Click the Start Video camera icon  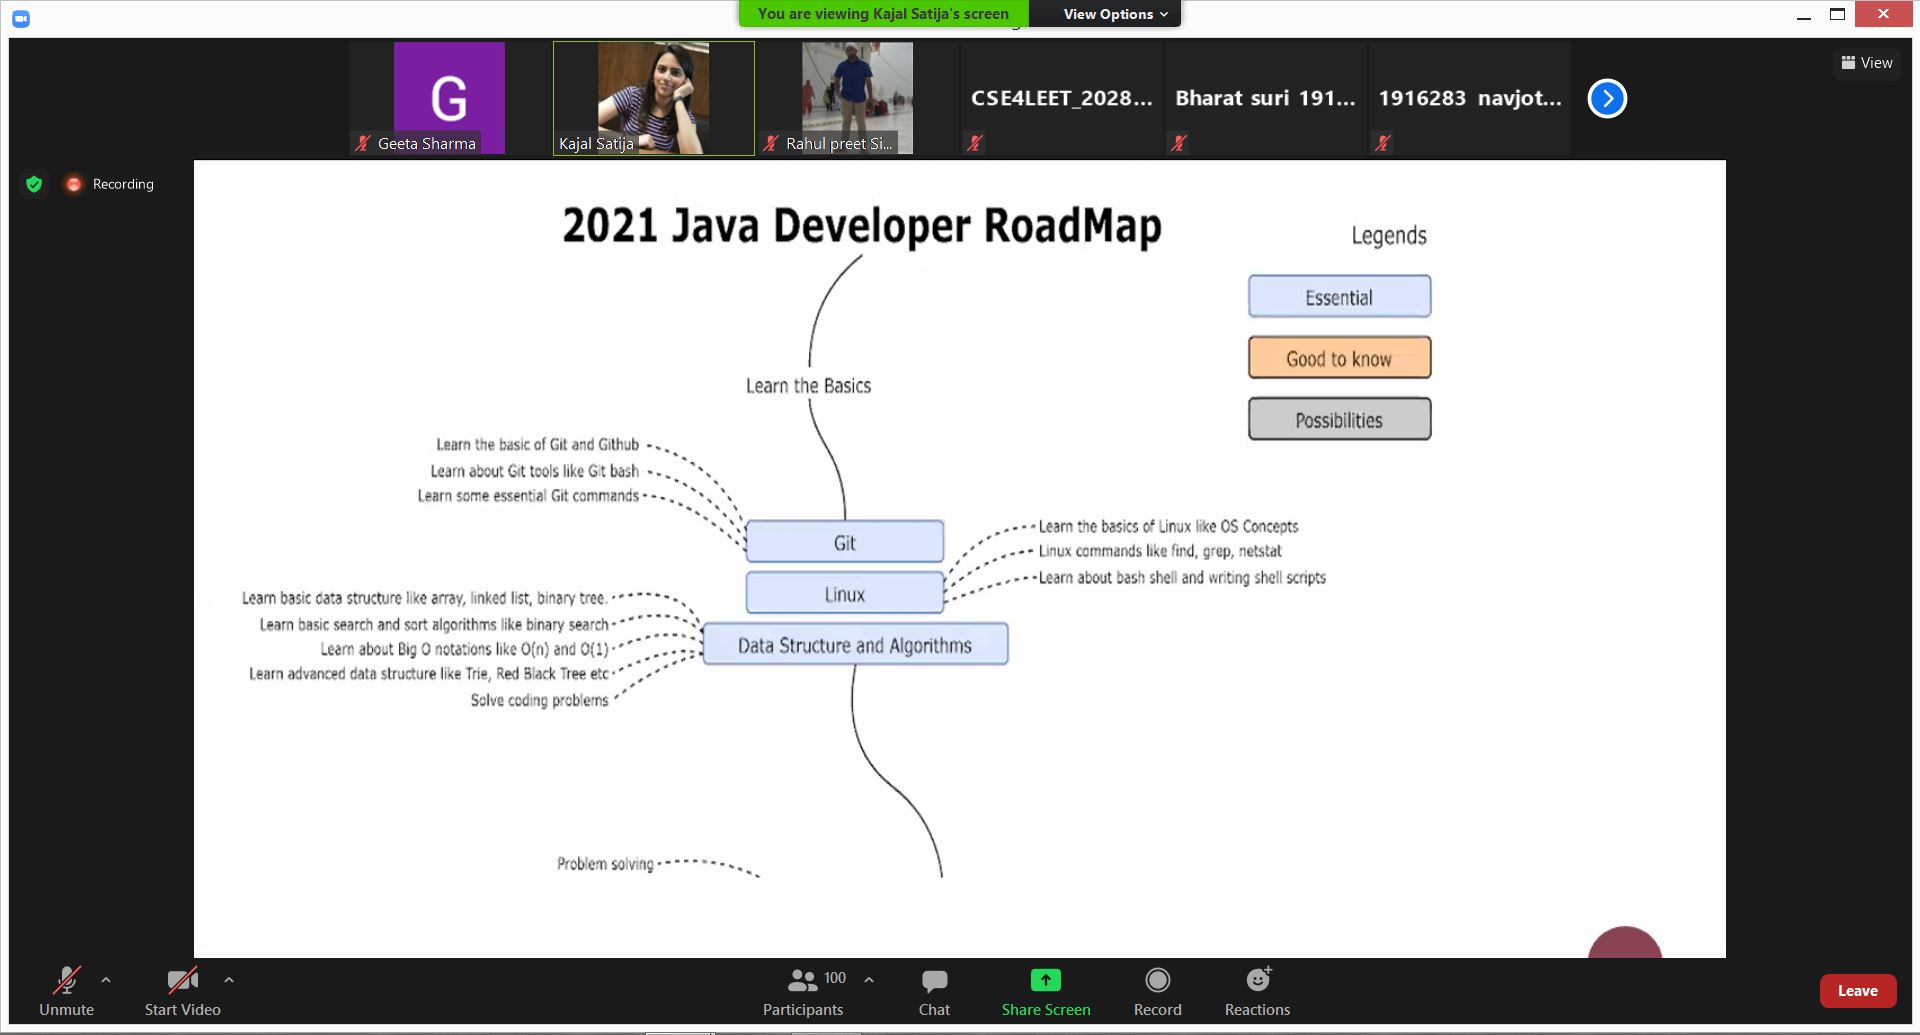pos(183,981)
